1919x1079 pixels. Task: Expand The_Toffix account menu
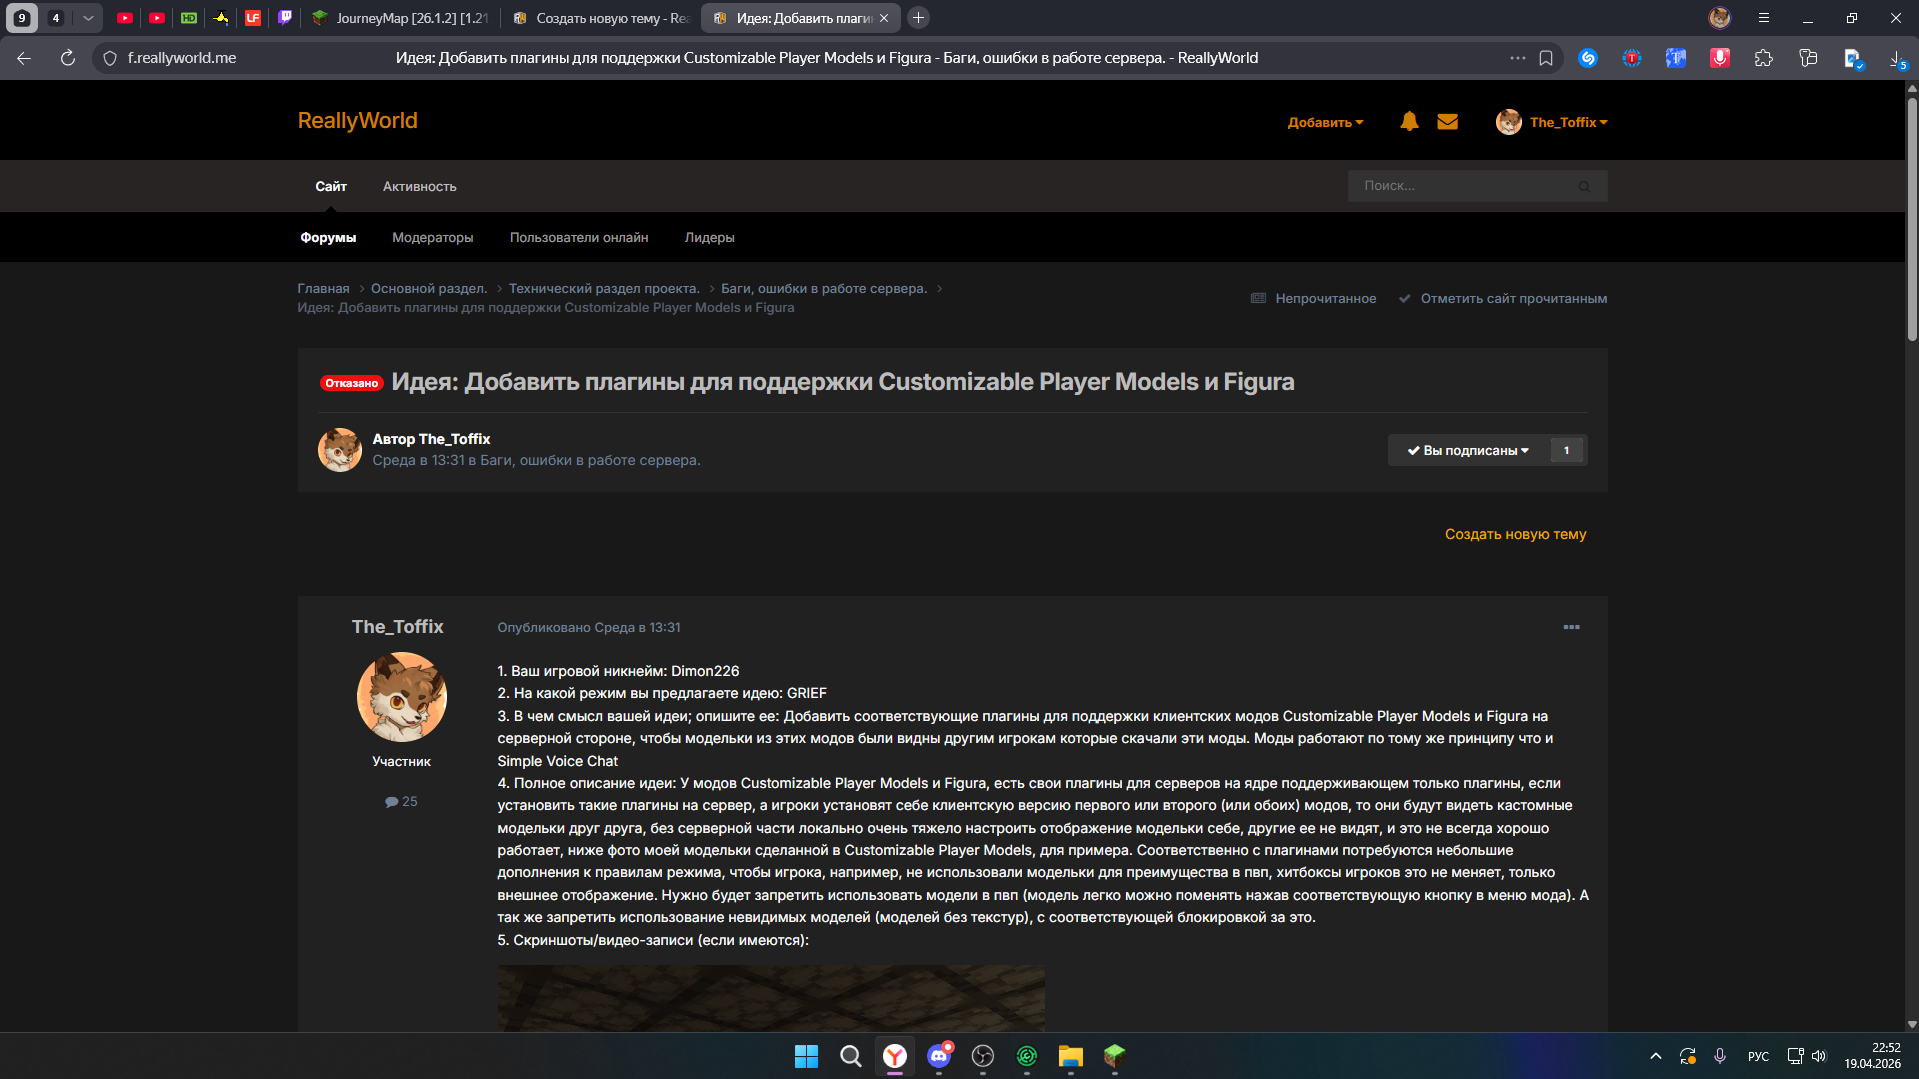point(1567,123)
